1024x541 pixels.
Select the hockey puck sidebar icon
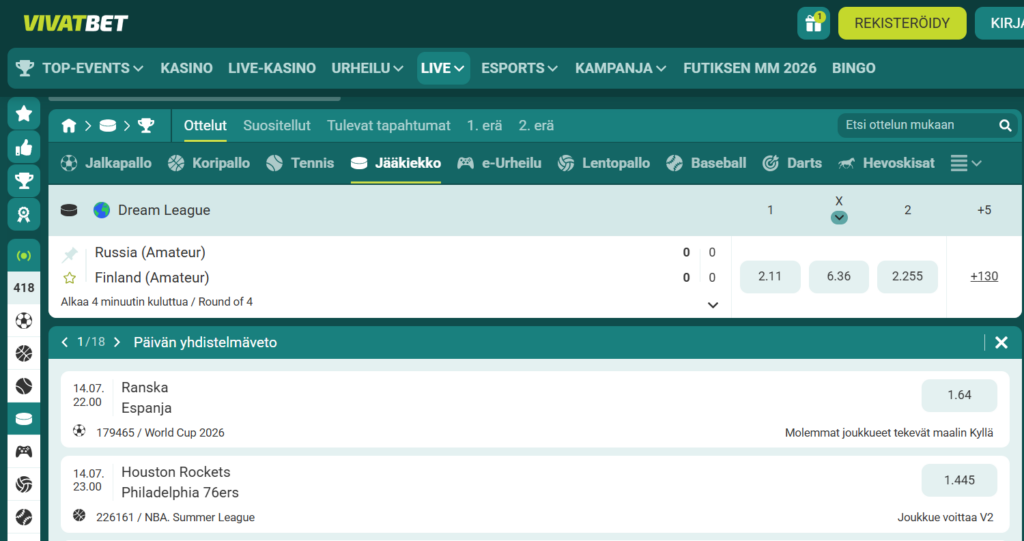coord(24,419)
